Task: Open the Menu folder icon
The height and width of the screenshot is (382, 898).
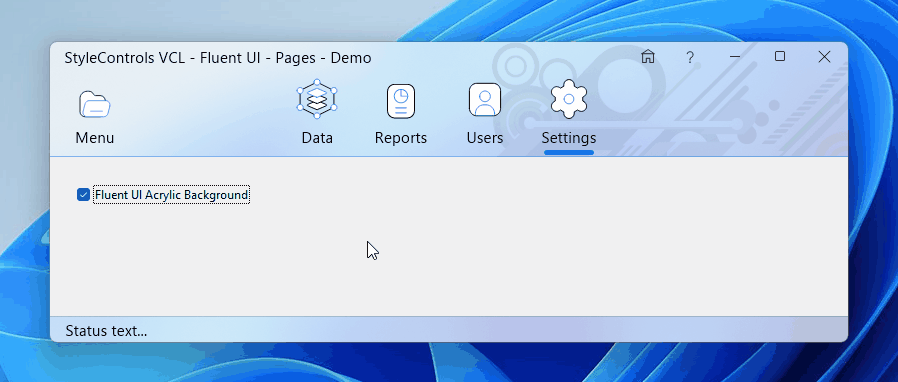Action: click(94, 104)
